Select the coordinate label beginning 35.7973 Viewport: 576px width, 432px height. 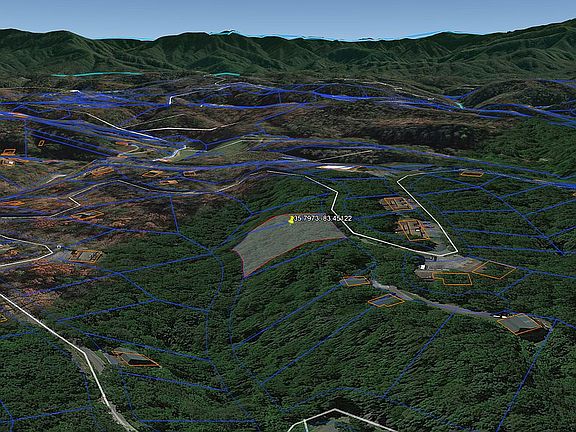click(x=323, y=219)
